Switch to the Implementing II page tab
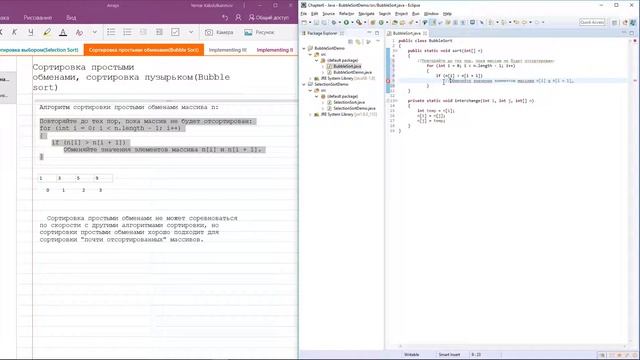 pos(275,50)
